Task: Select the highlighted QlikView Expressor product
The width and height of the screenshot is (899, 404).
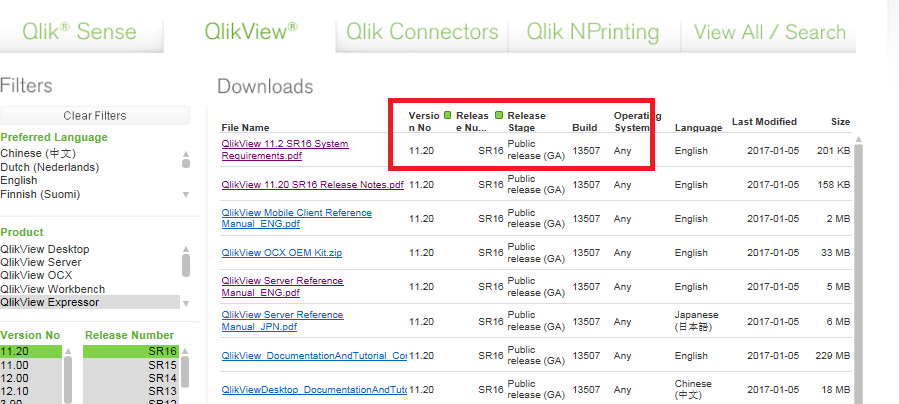Action: (x=90, y=303)
